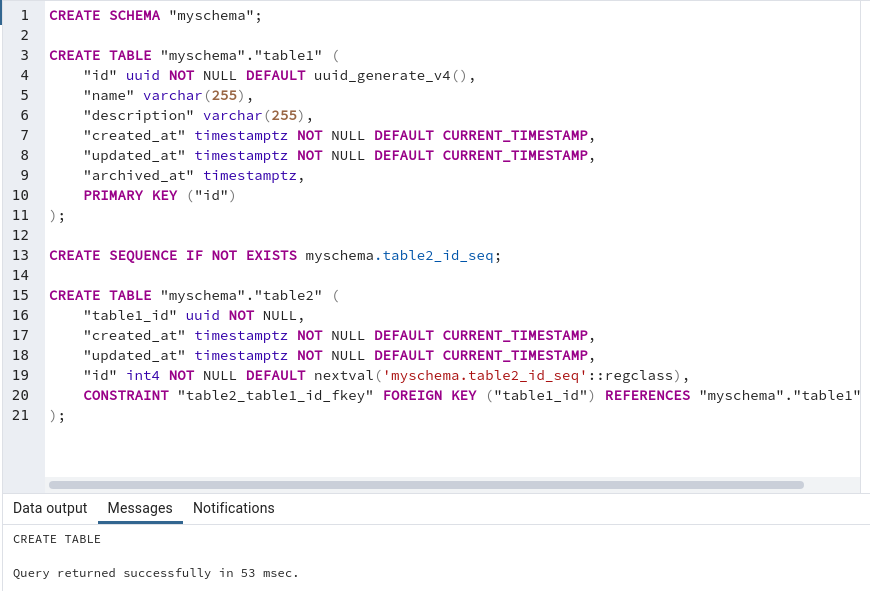Select the Messages tab
This screenshot has height=591, width=870.
(139, 508)
